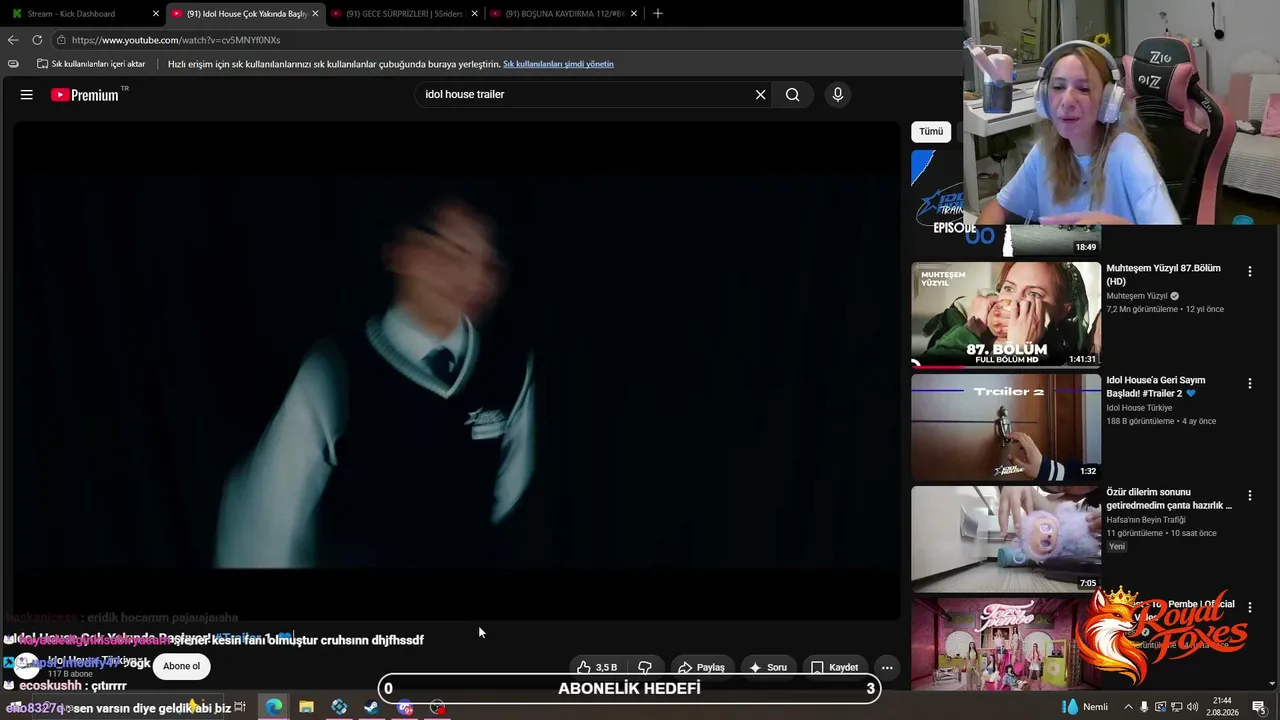The image size is (1280, 720).
Task: Go back in the browser
Action: [13, 40]
